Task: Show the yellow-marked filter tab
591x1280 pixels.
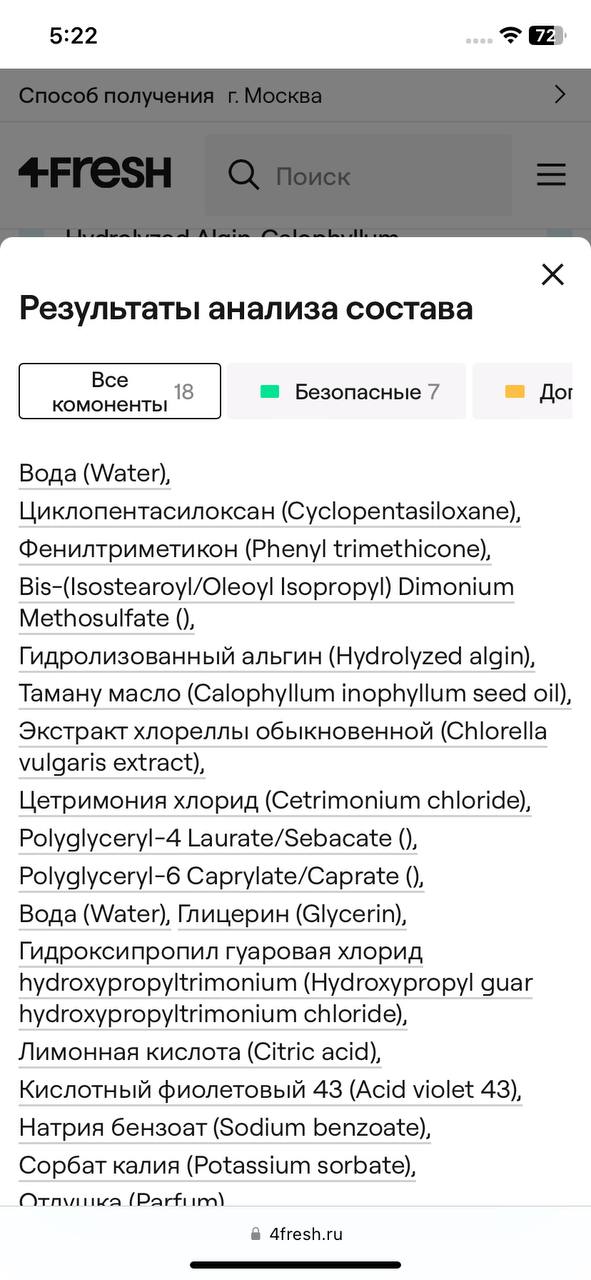Action: click(x=522, y=391)
